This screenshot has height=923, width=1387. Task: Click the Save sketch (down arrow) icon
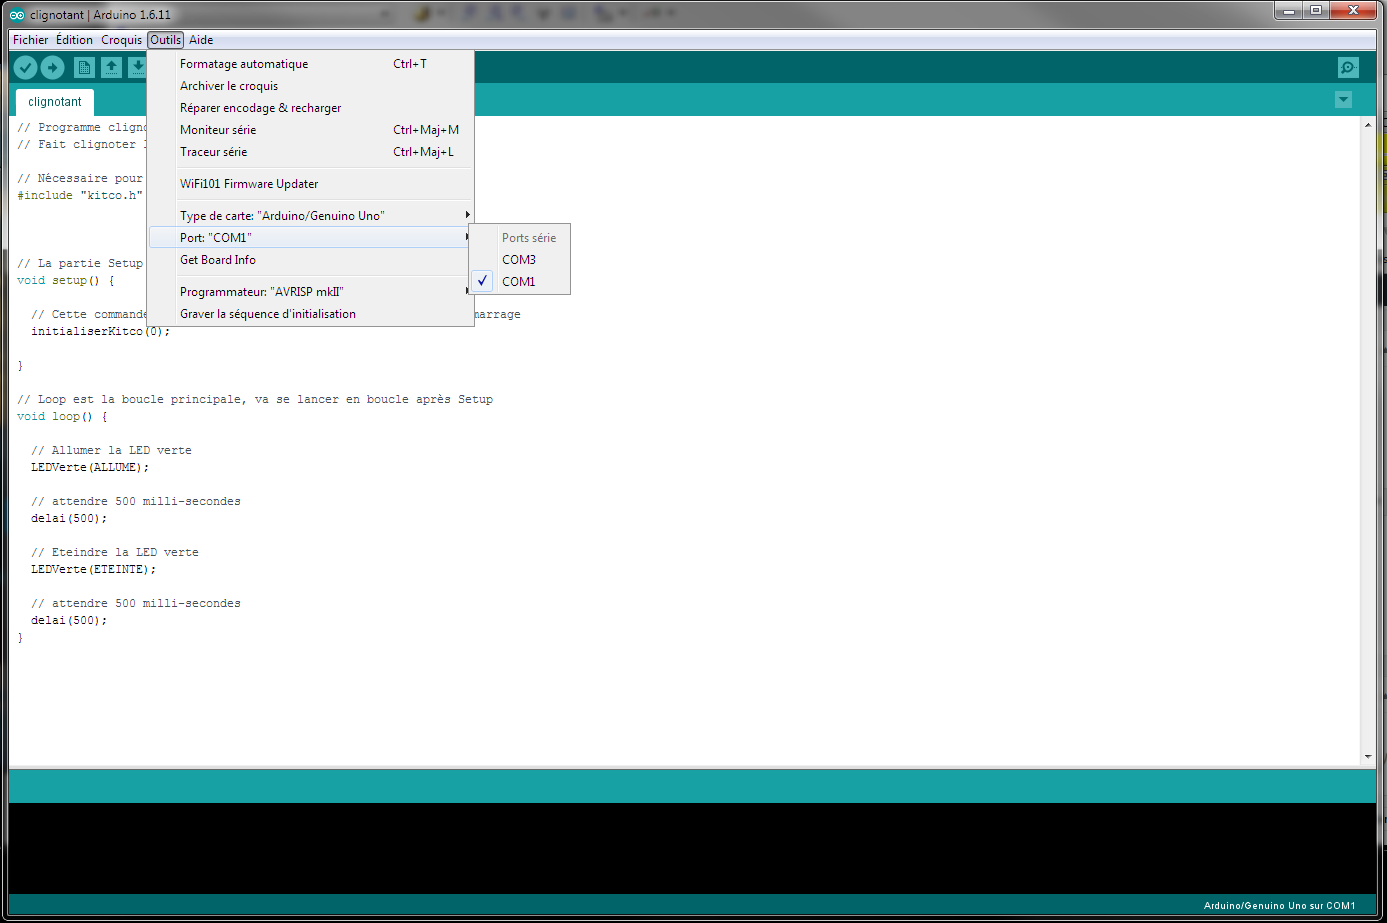(137, 67)
